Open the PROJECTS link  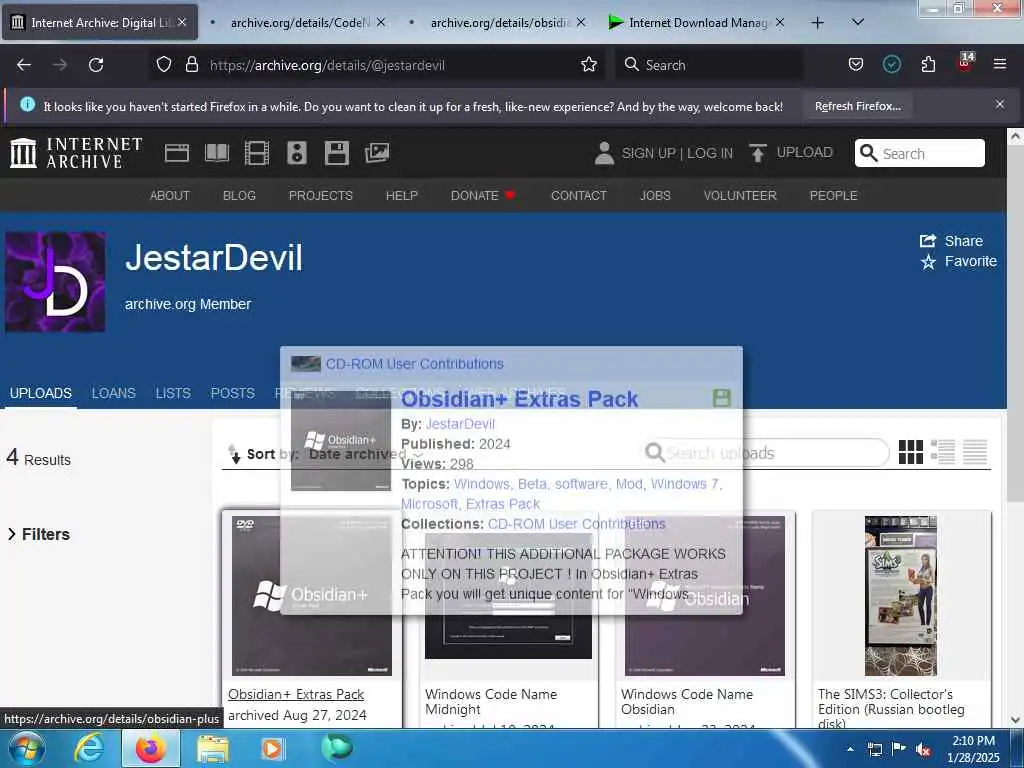321,195
